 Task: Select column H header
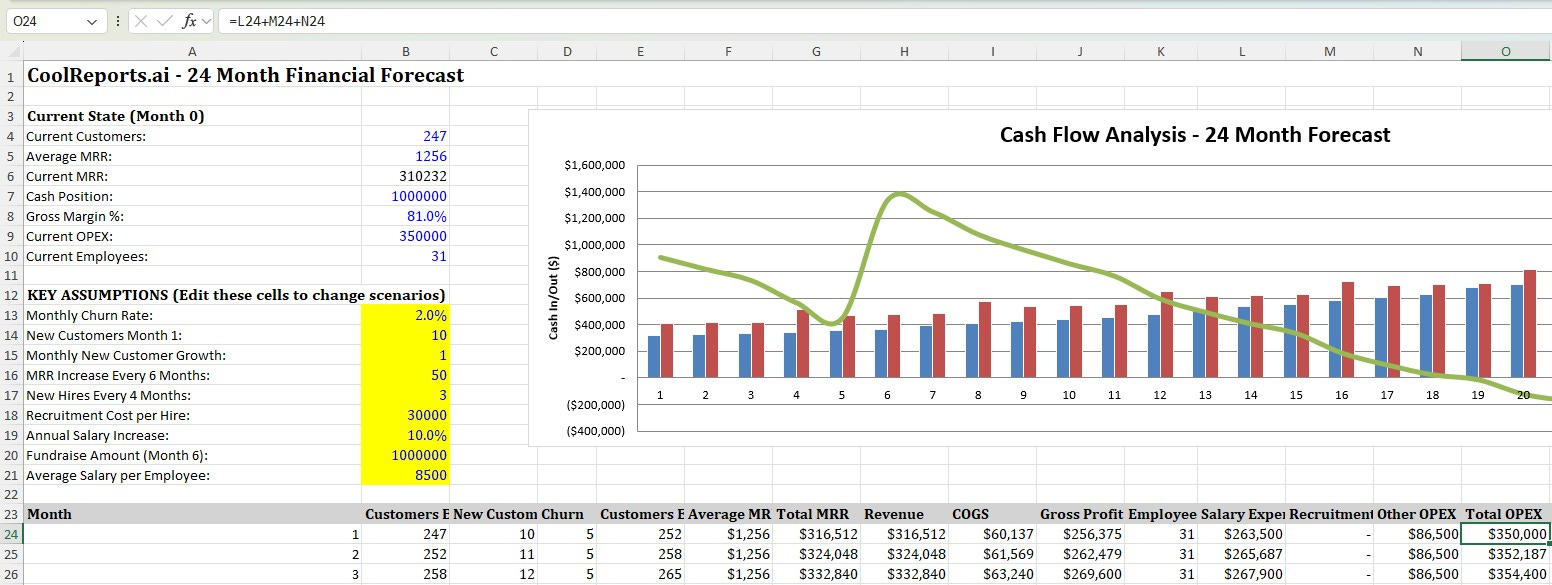pos(904,52)
